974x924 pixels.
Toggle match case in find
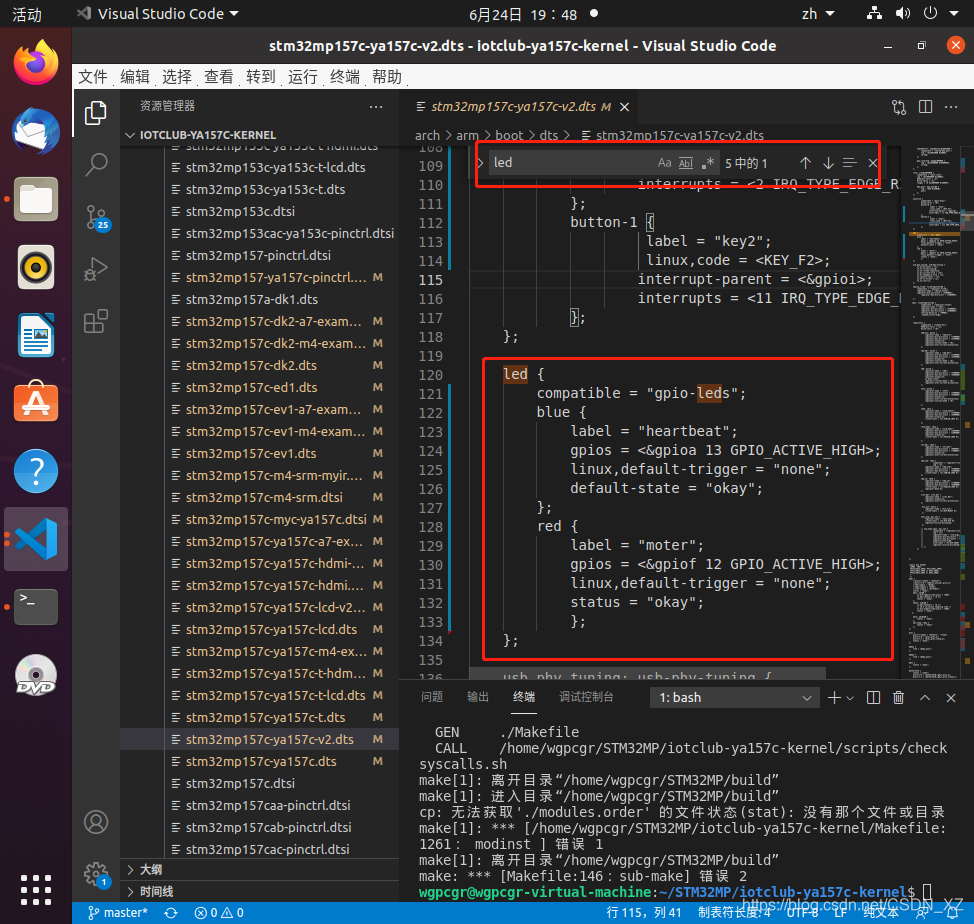[664, 163]
